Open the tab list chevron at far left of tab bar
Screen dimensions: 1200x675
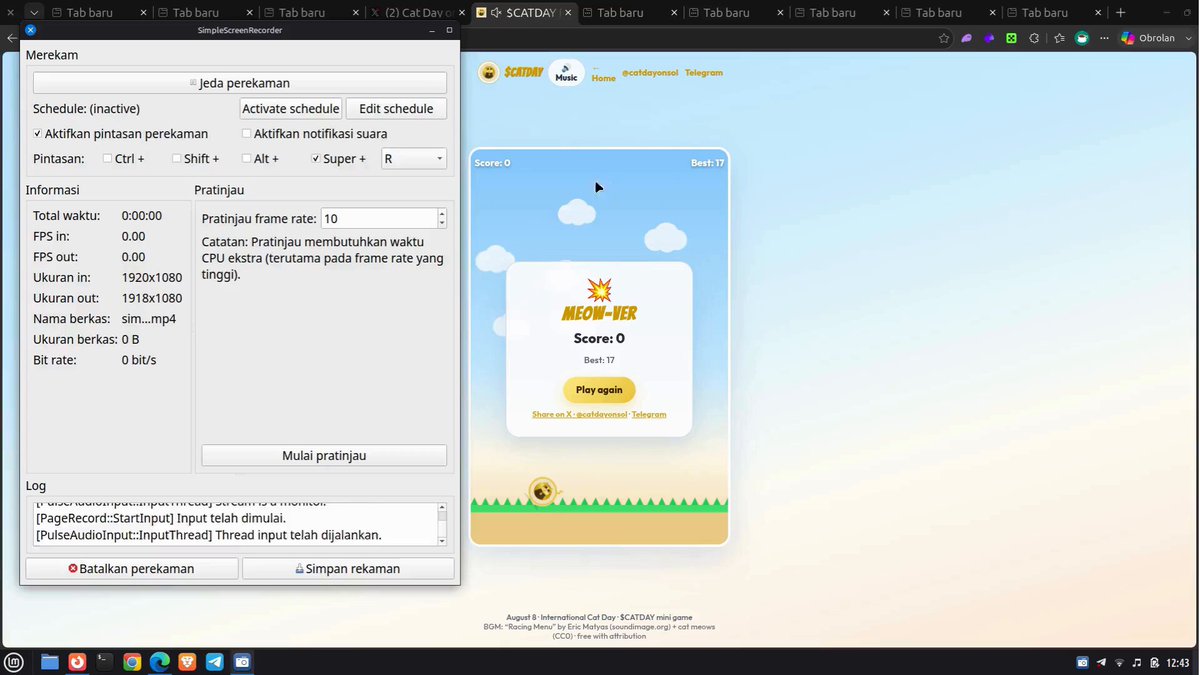(x=33, y=13)
